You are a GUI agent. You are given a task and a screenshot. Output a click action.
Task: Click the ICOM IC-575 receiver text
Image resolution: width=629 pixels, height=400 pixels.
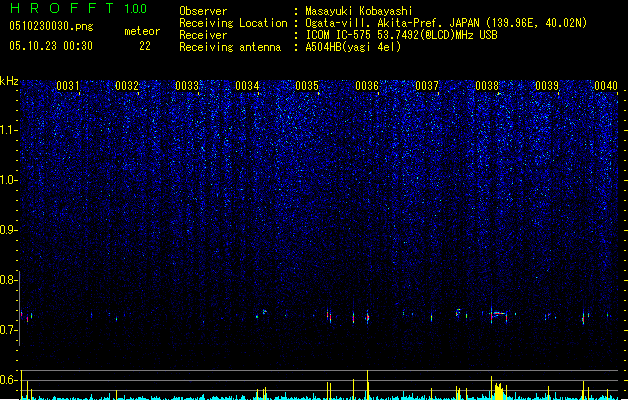[x=401, y=35]
